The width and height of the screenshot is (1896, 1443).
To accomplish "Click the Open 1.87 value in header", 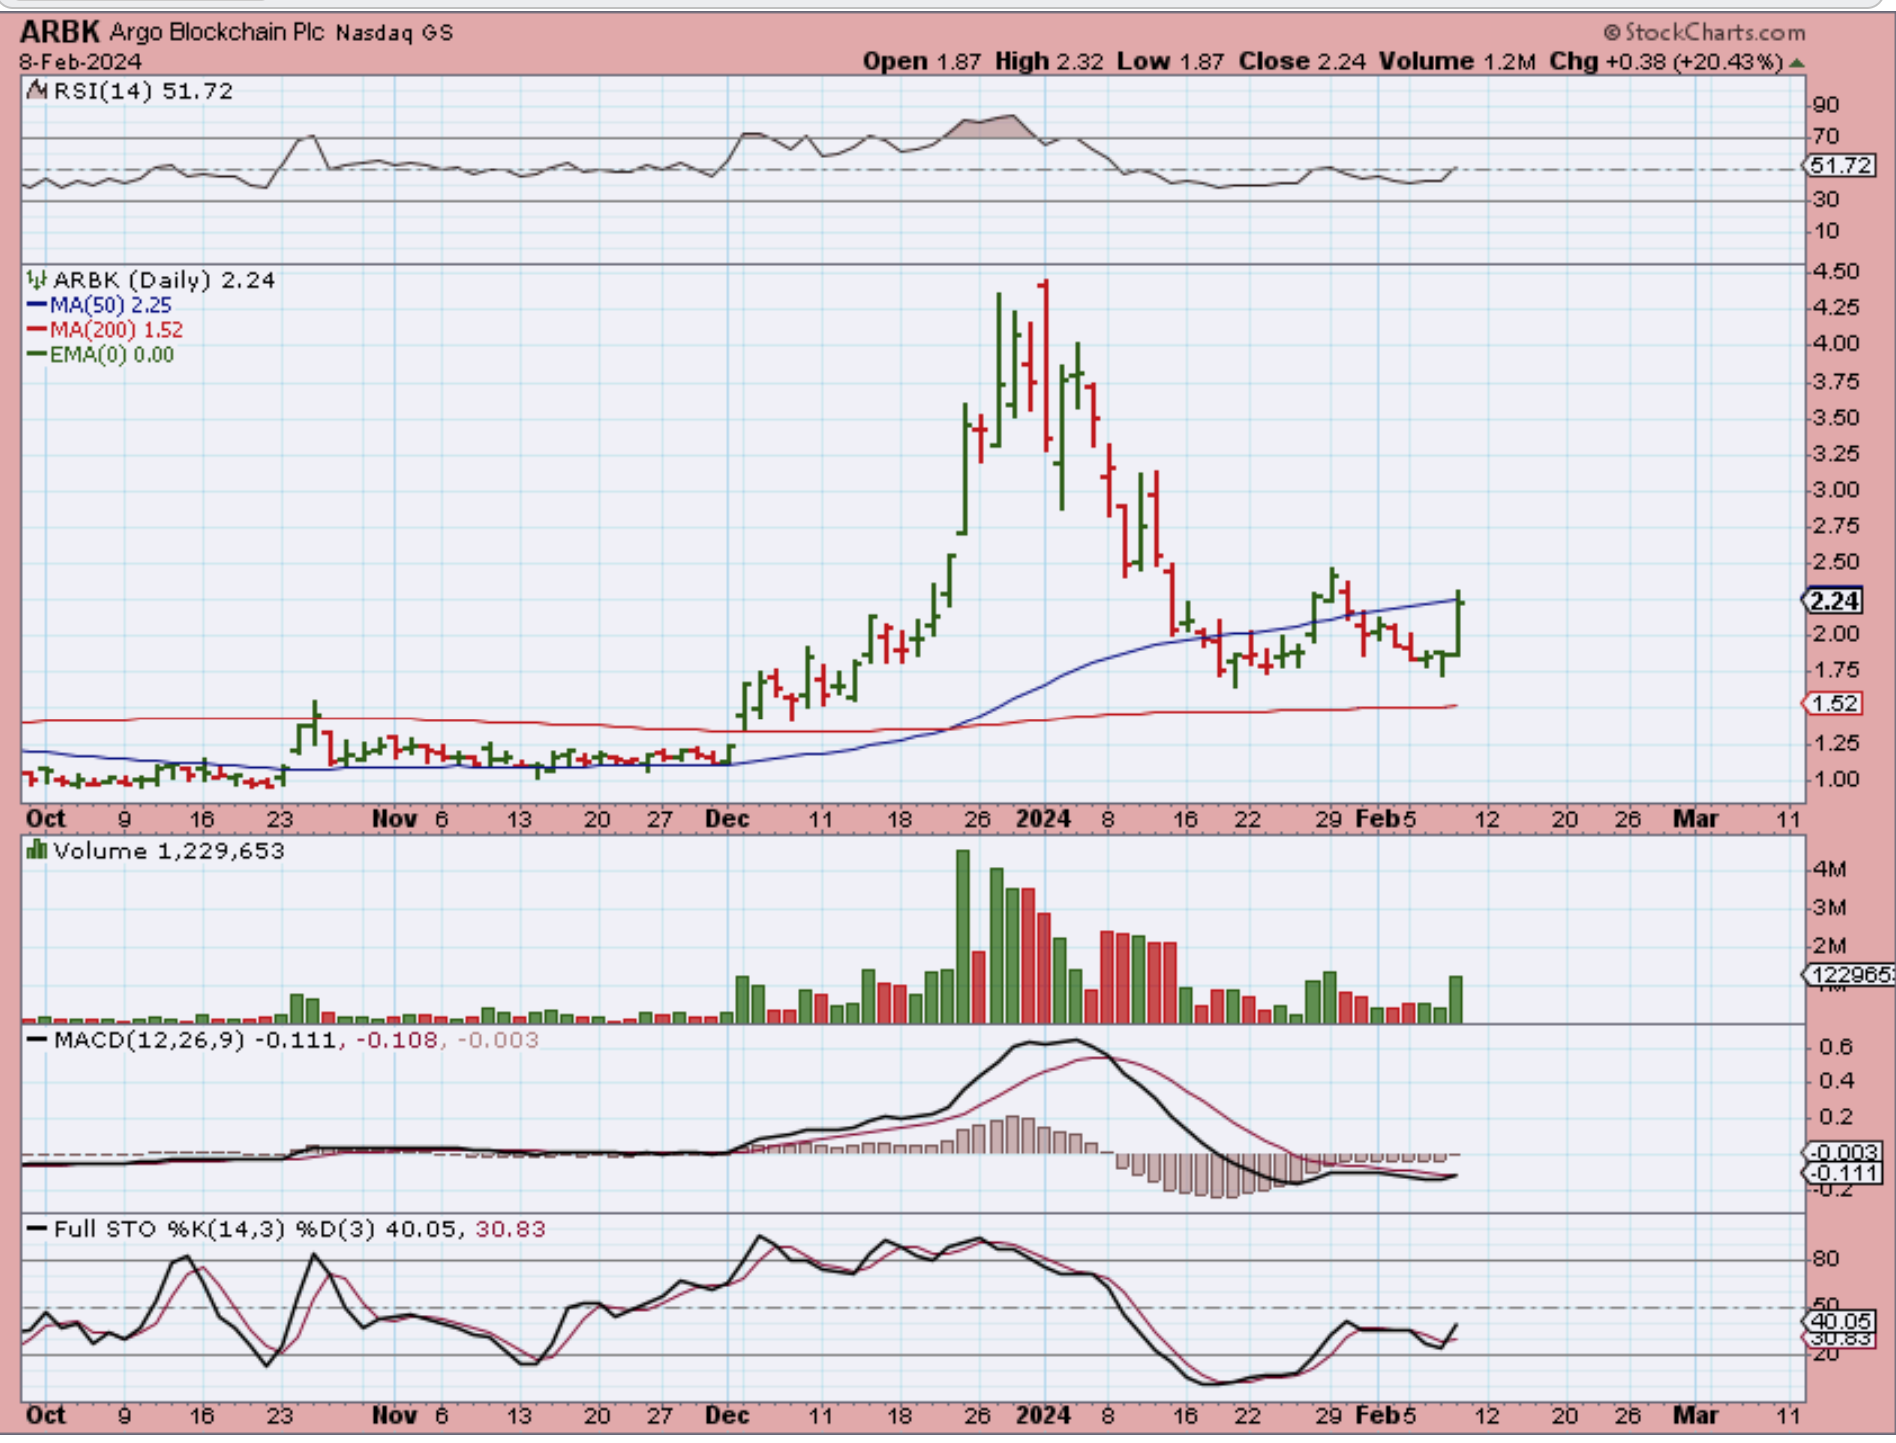I will click(921, 62).
